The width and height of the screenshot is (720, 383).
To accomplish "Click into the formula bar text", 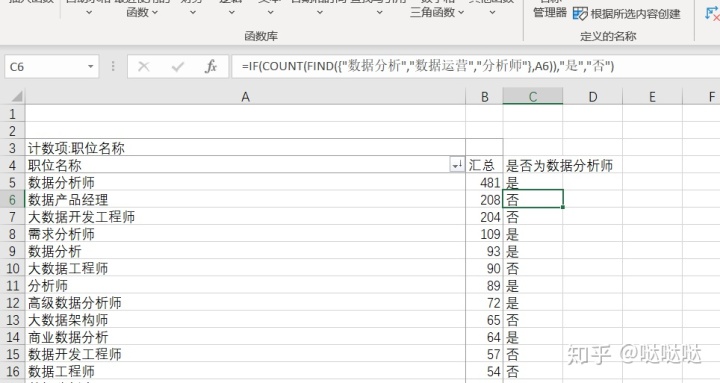I will [x=427, y=67].
